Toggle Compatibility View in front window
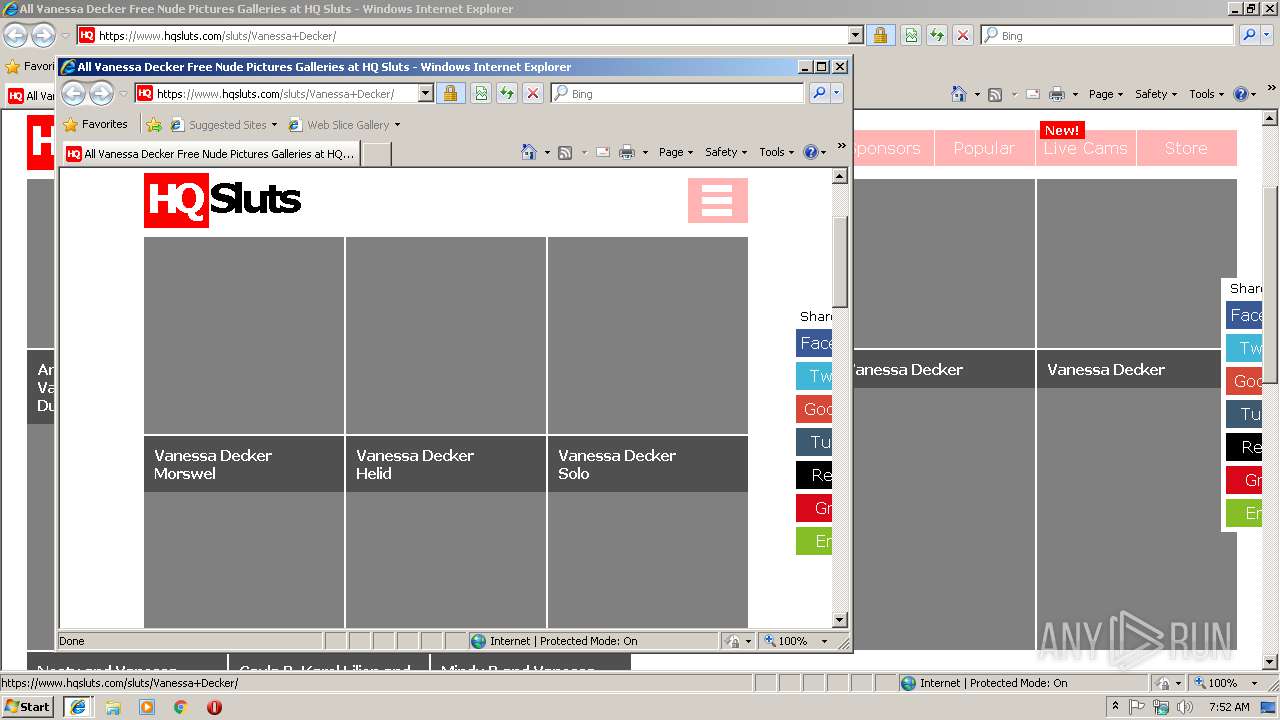 click(x=481, y=93)
